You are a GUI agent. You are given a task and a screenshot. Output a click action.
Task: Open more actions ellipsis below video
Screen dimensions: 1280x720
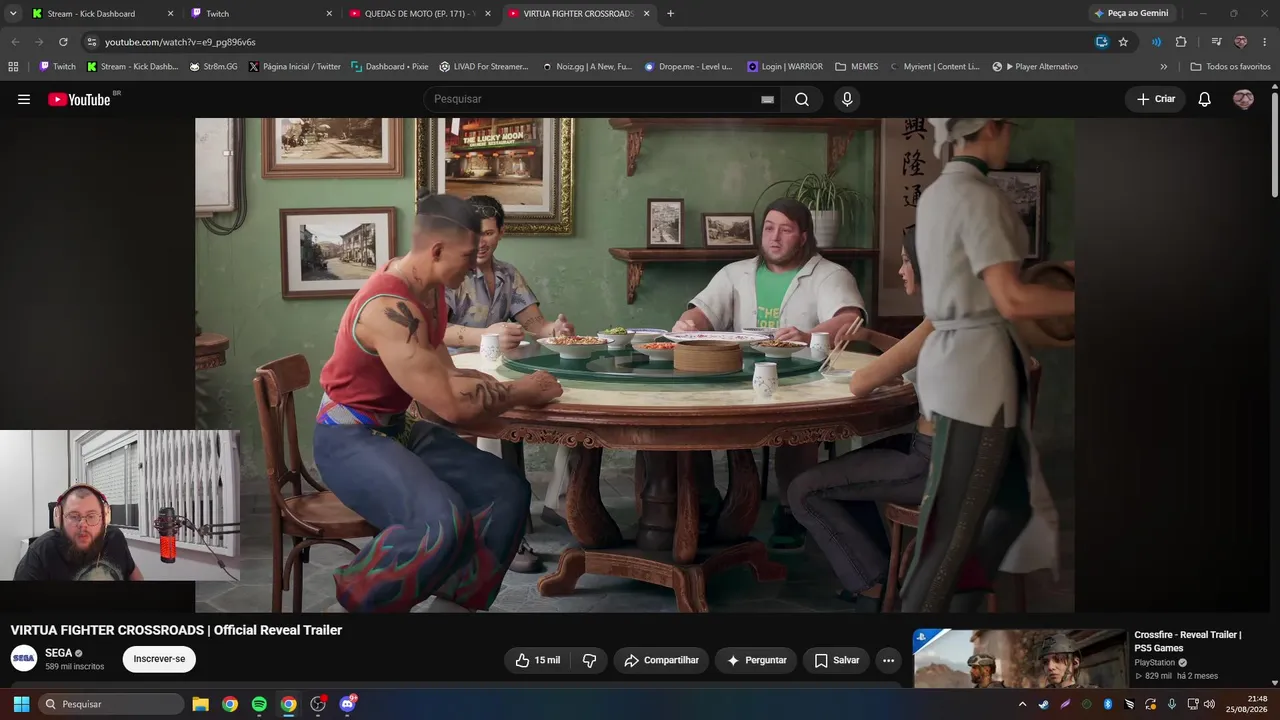point(888,660)
